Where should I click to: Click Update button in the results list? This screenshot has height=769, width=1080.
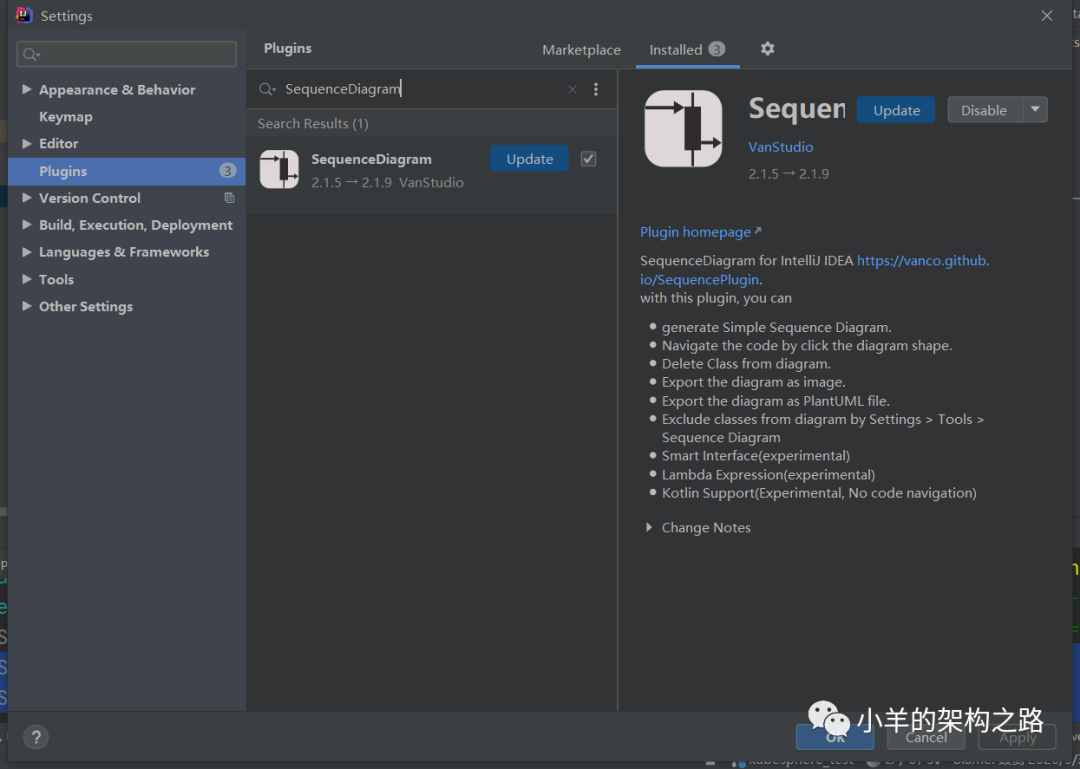(x=529, y=159)
